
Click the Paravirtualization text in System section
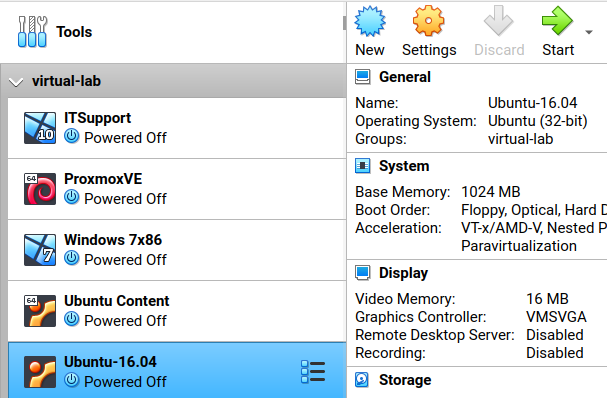[x=519, y=246]
